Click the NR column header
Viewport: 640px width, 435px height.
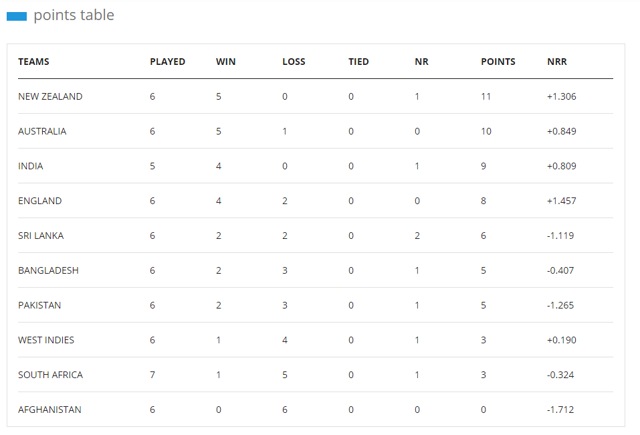pyautogui.click(x=422, y=62)
